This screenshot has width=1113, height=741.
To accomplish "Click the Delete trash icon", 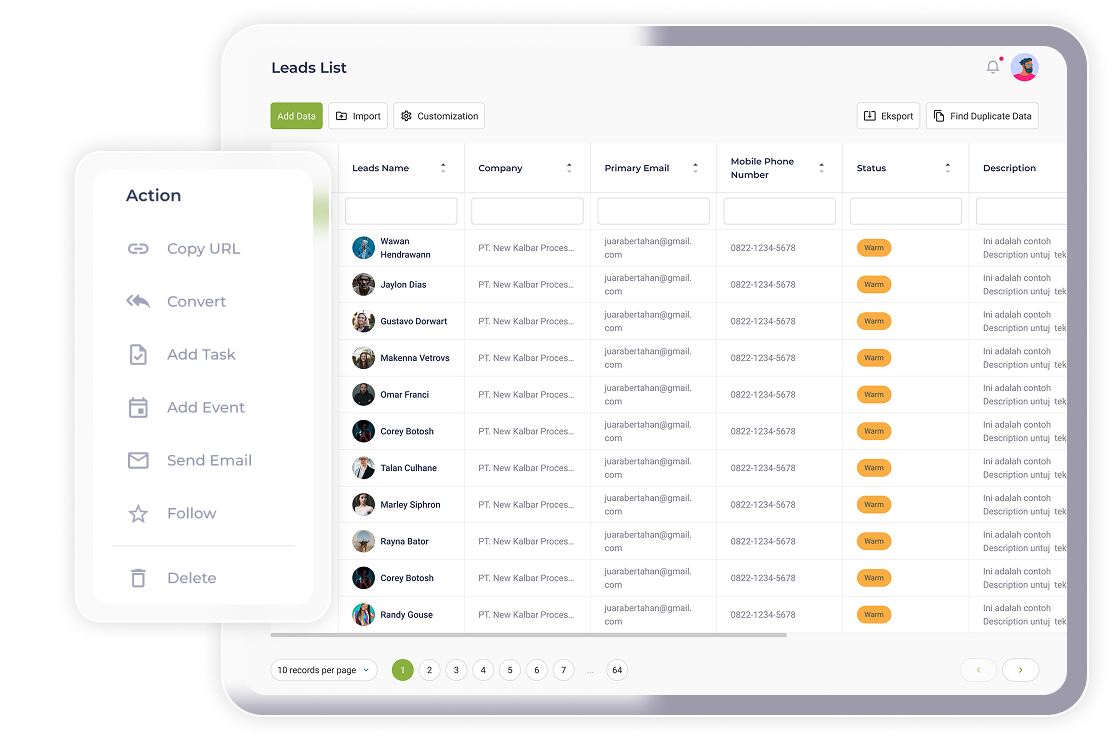I will coord(138,578).
